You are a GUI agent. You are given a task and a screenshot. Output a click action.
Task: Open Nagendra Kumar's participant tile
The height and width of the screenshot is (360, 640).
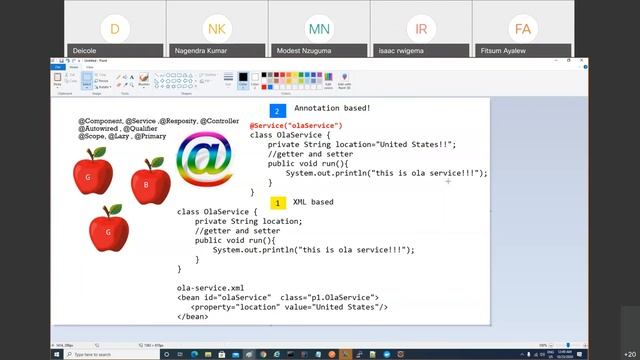click(217, 29)
